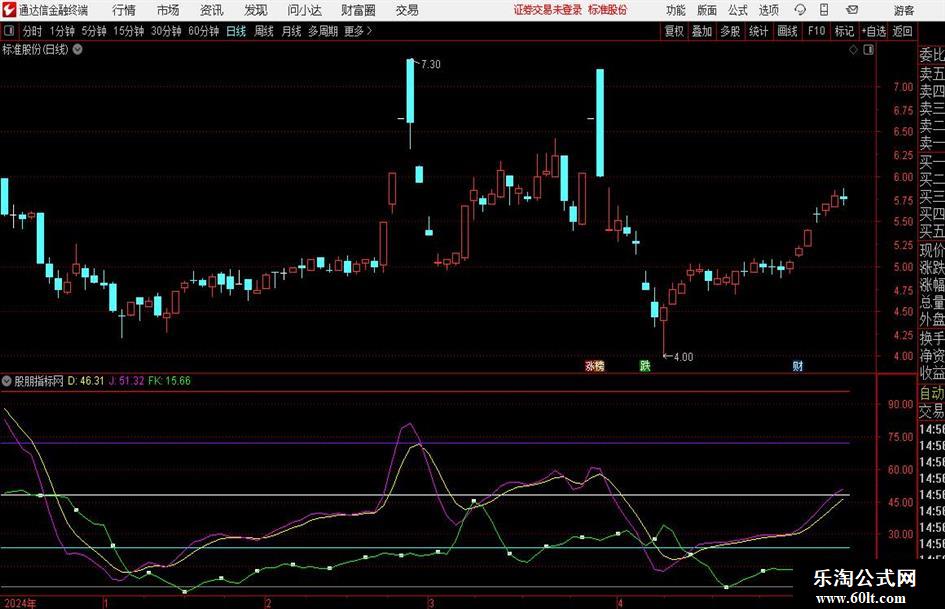Click the 复权 button
Screen dimensions: 945x609
[674, 31]
